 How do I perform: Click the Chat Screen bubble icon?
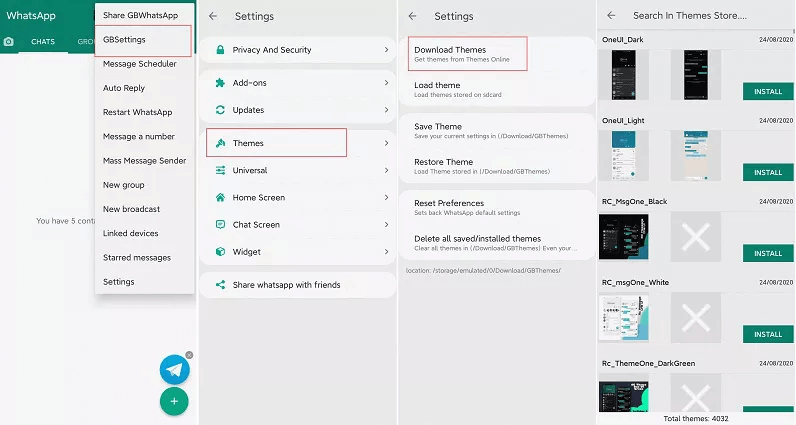pos(220,224)
